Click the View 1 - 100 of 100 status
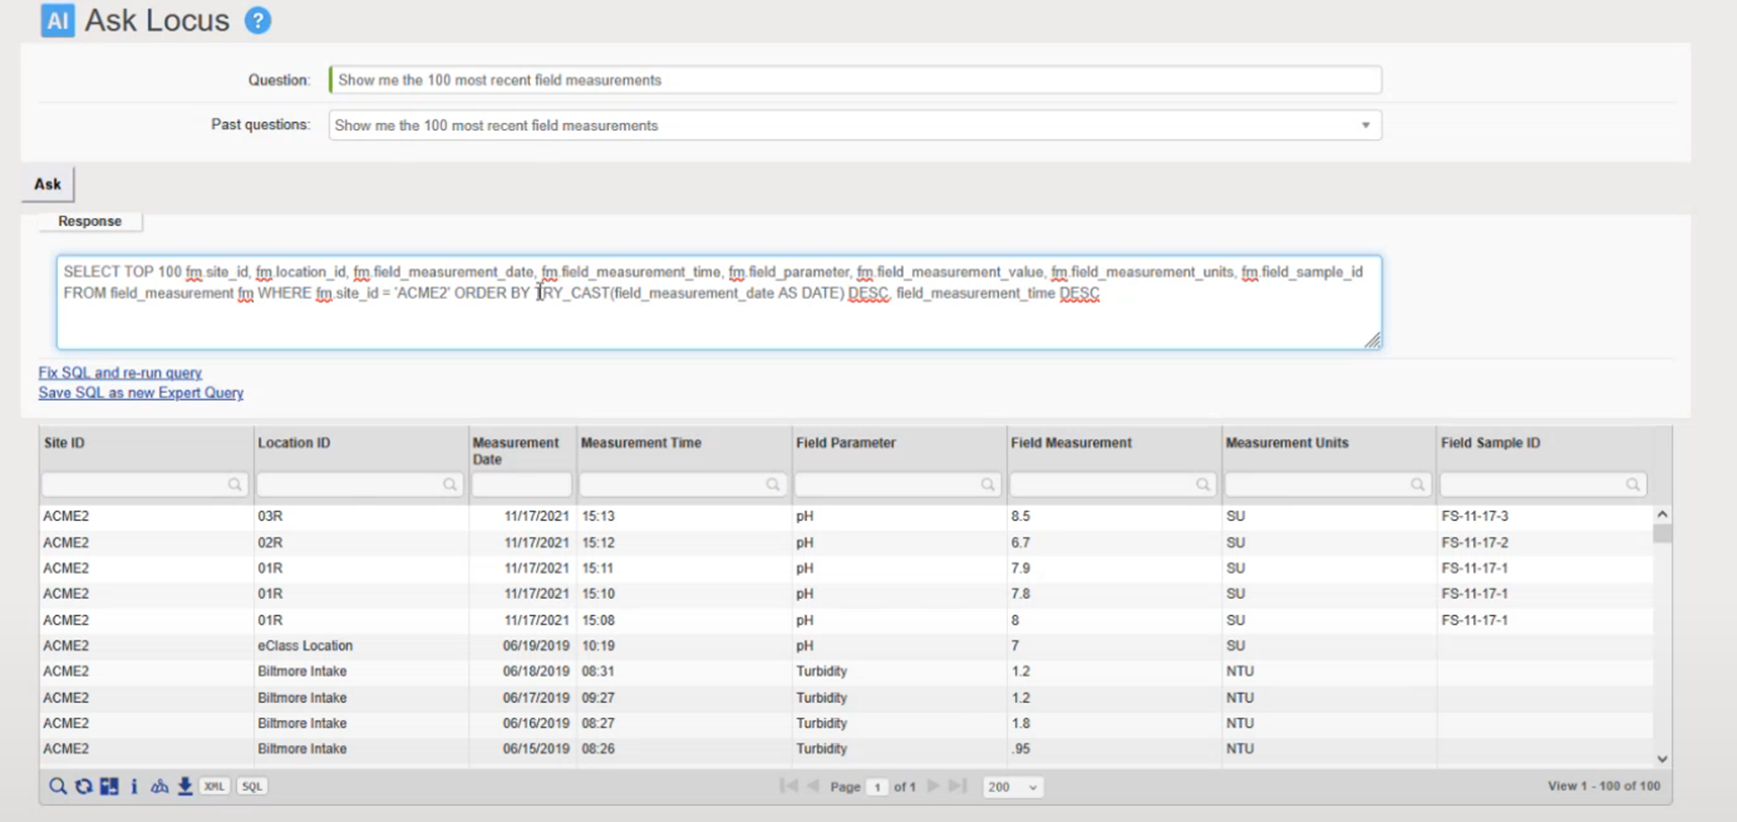This screenshot has width=1737, height=822. tap(1603, 786)
